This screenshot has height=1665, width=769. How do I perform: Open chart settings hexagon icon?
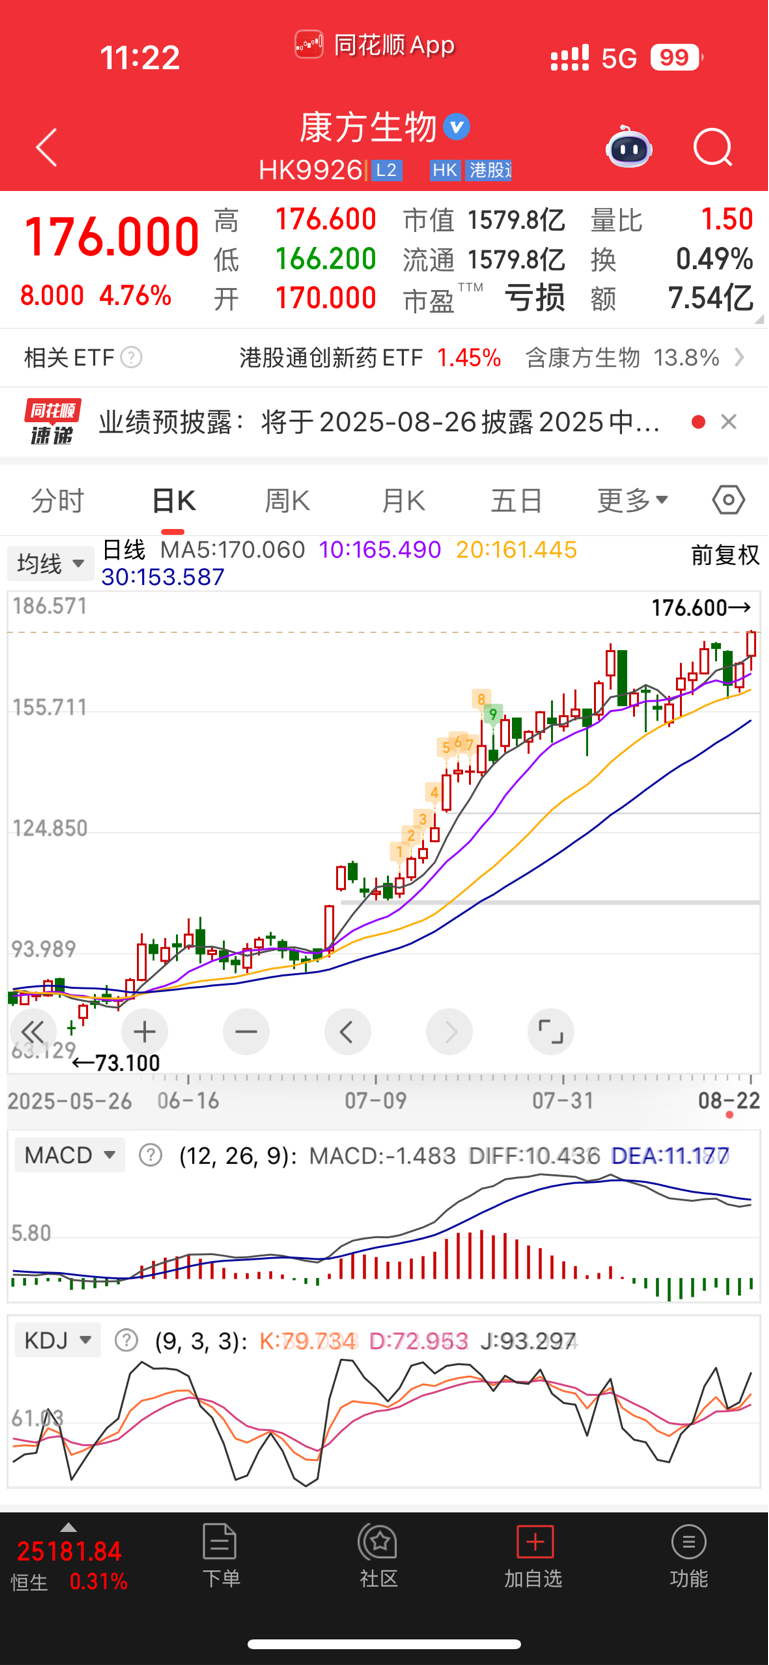(729, 500)
